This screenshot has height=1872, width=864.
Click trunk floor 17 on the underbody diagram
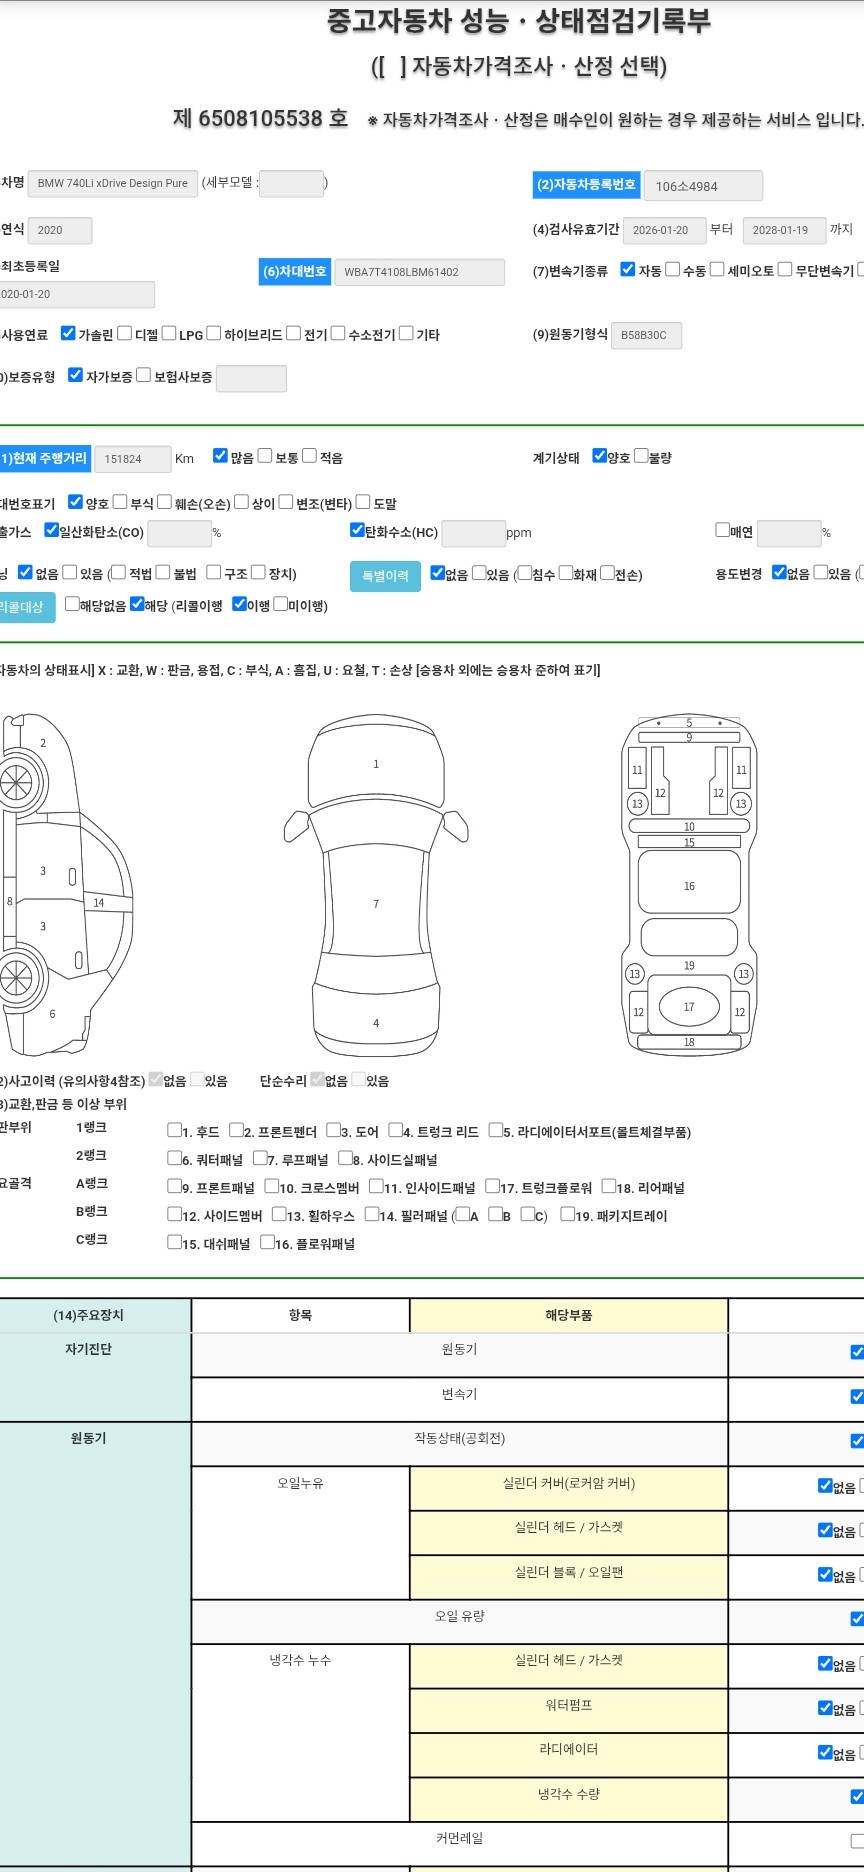tap(689, 1007)
